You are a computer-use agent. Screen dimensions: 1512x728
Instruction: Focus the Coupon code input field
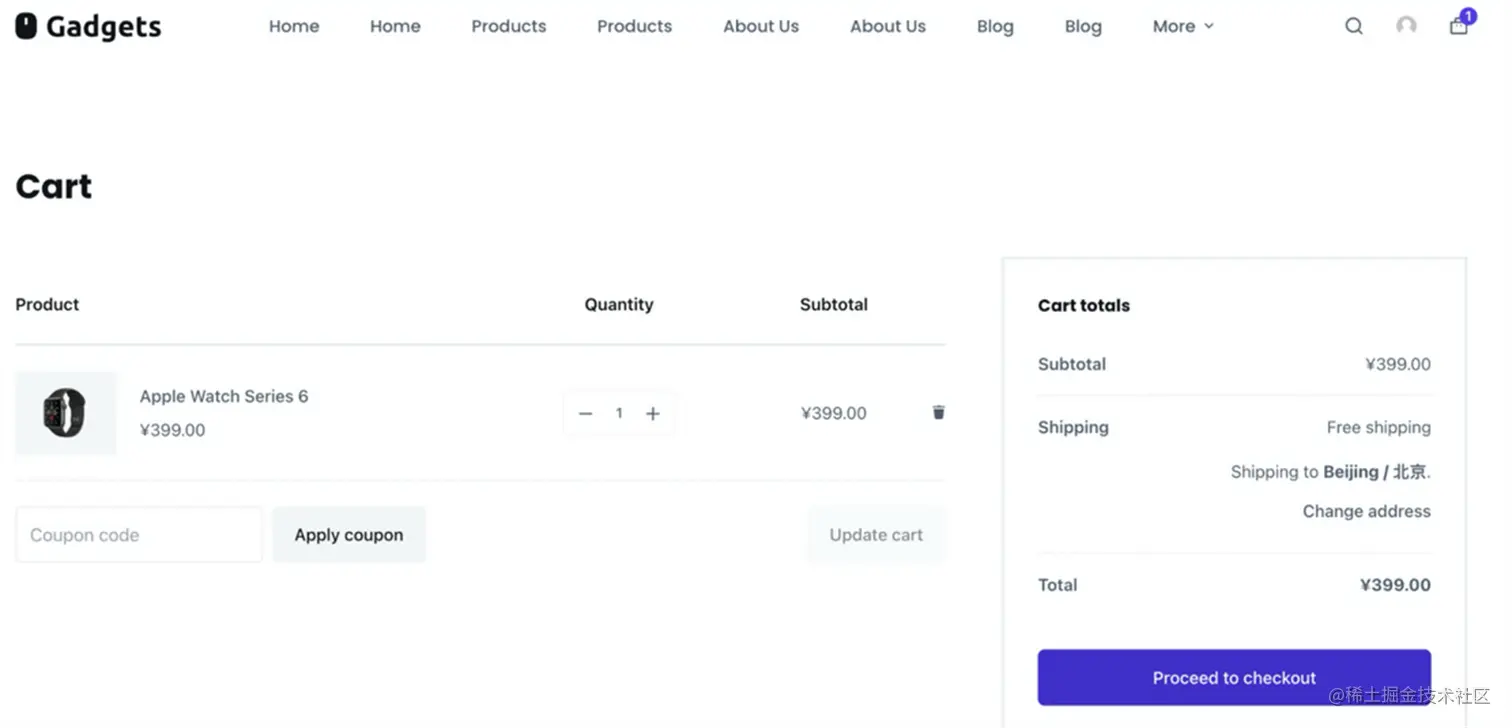pos(139,535)
